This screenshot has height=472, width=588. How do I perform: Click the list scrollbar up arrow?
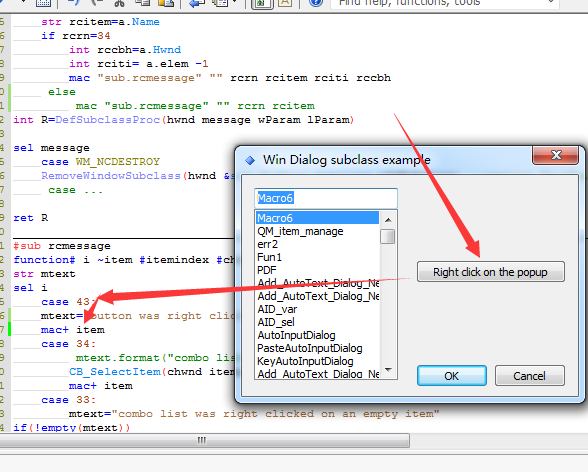pos(388,220)
